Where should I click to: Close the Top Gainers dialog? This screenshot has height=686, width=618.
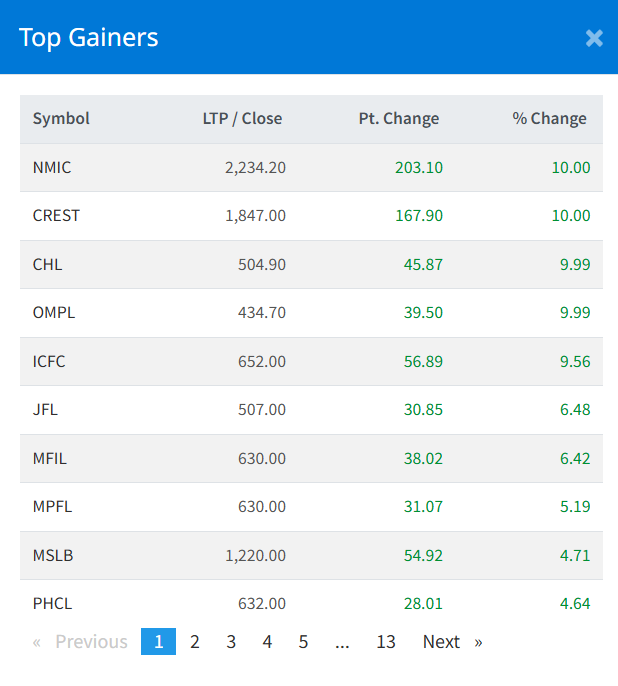click(594, 38)
